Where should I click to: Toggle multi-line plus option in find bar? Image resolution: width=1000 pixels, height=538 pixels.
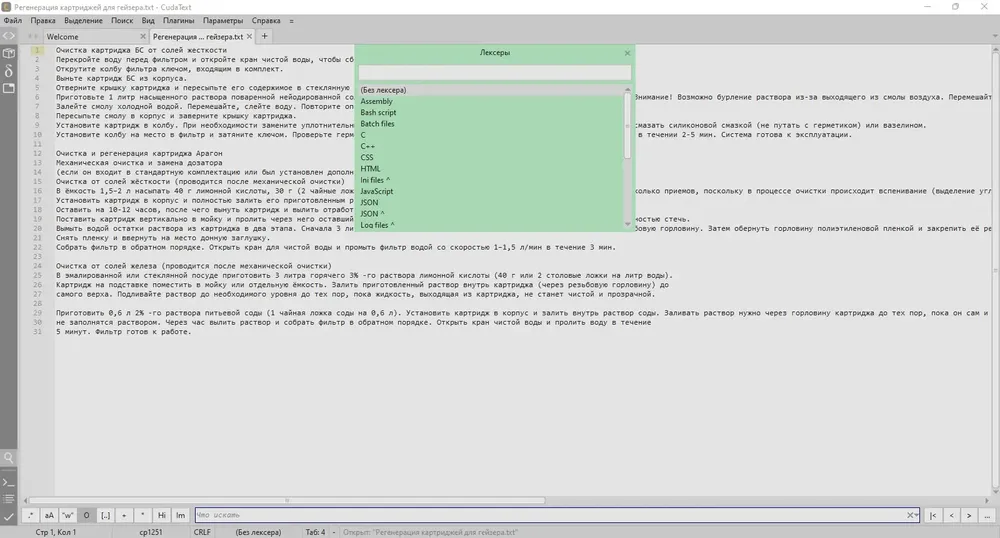tap(124, 515)
